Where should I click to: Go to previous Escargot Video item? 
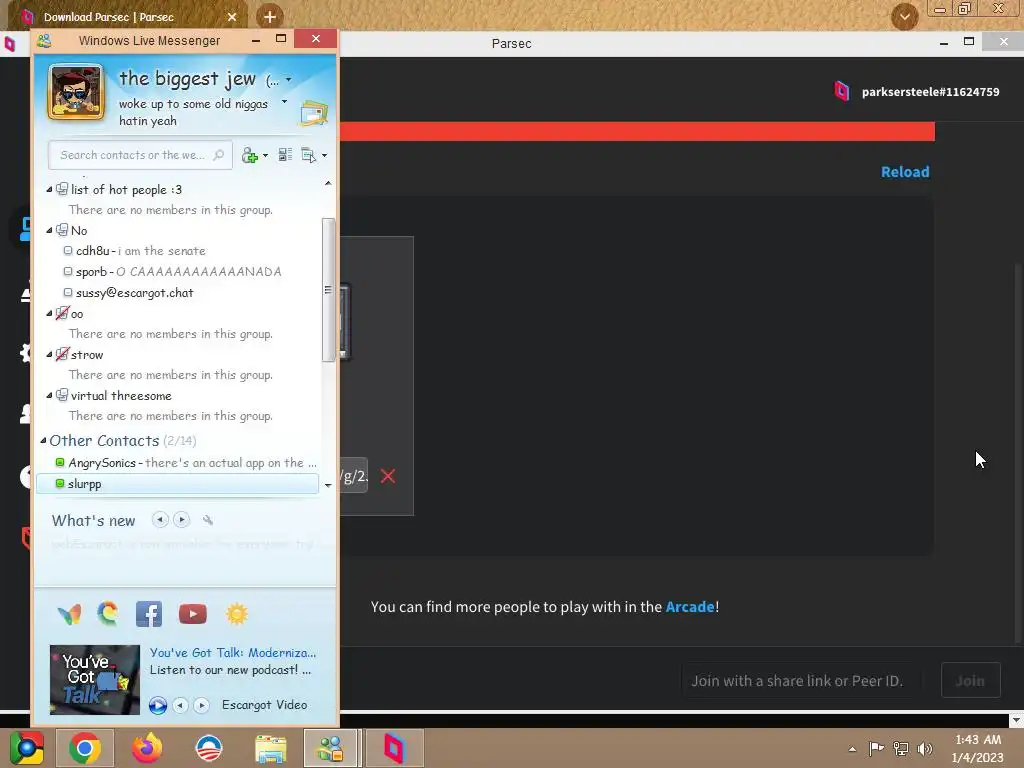coord(180,705)
